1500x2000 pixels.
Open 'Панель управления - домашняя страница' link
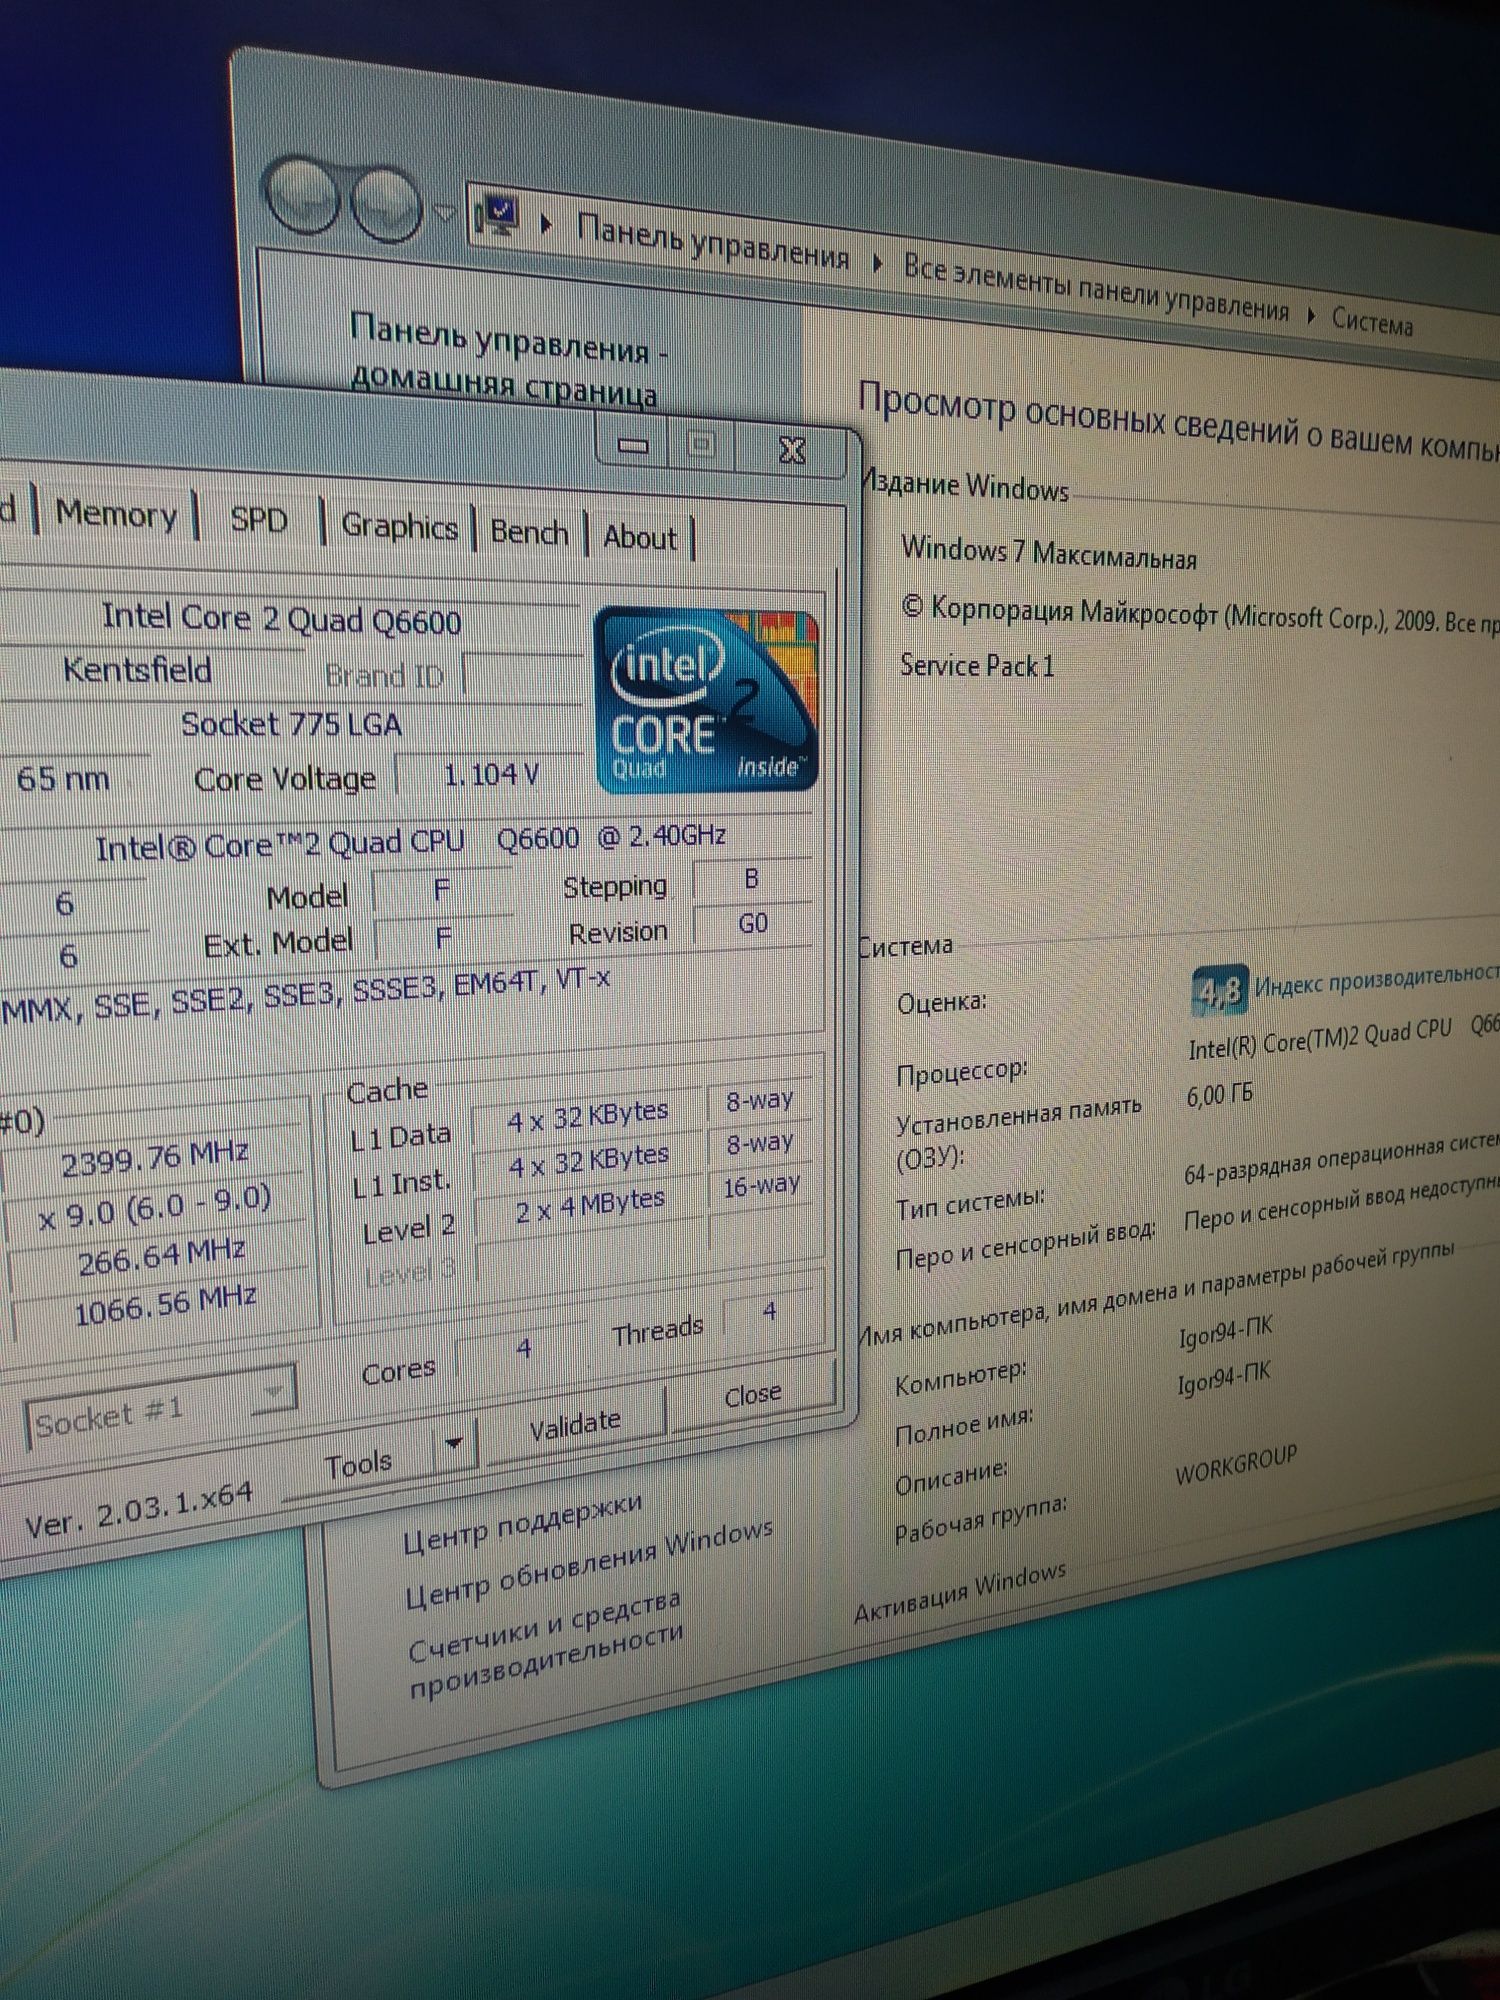(x=508, y=360)
